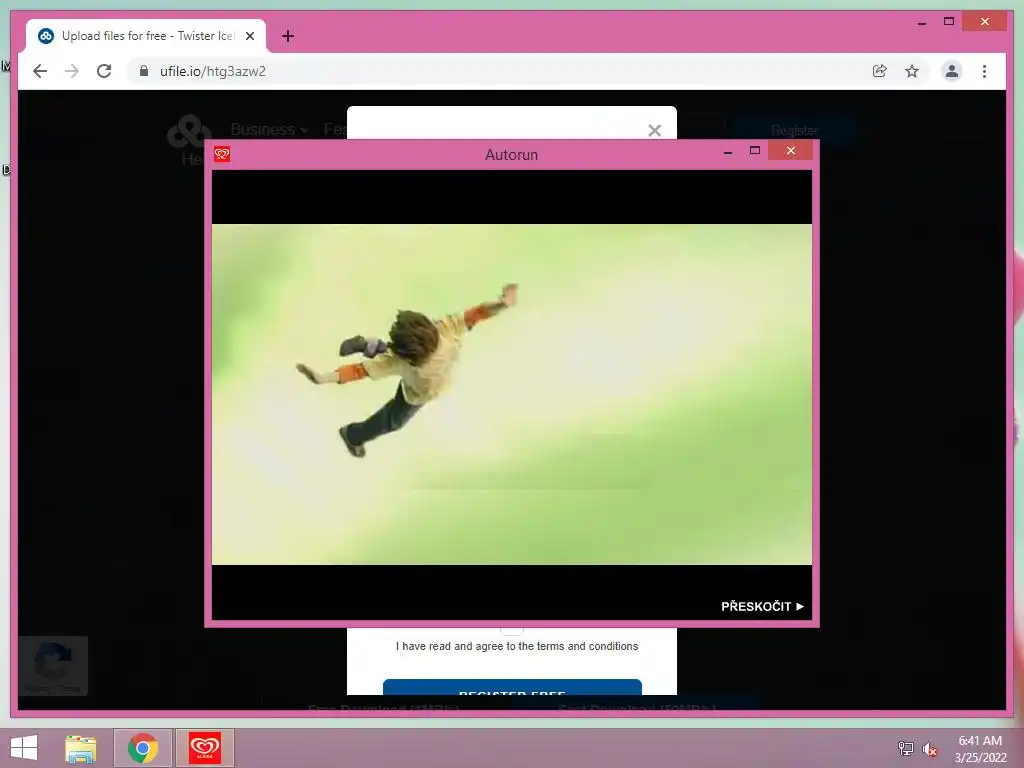
Task: Click the PŘESKOČIT skip button in Autorun
Action: [762, 607]
